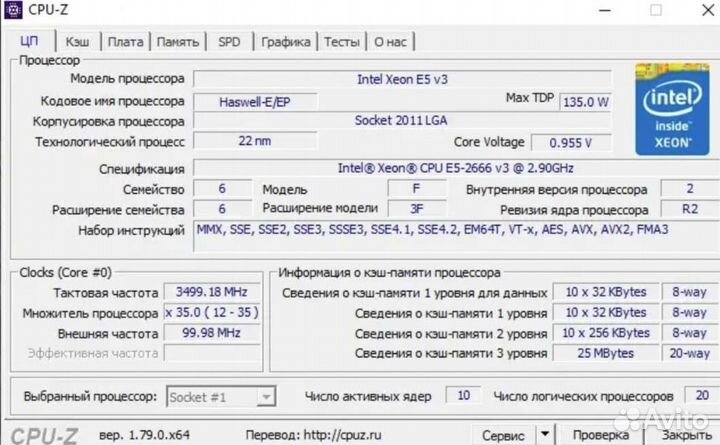Select the Память tab

pyautogui.click(x=178, y=42)
